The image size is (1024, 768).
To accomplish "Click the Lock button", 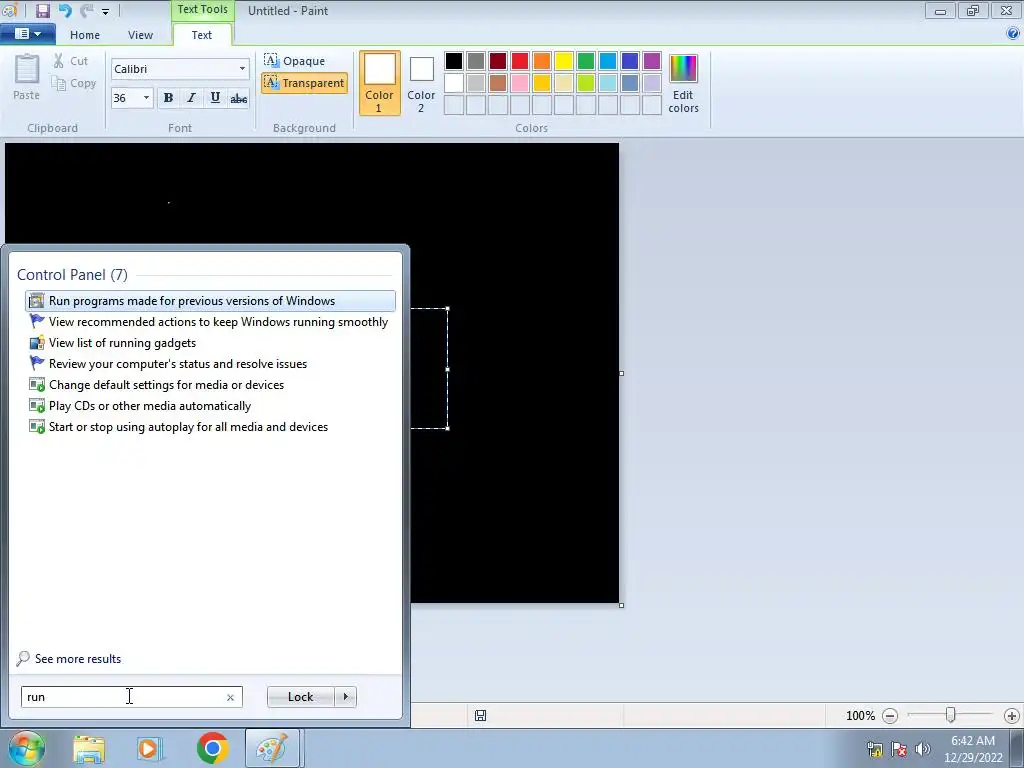I will point(300,697).
